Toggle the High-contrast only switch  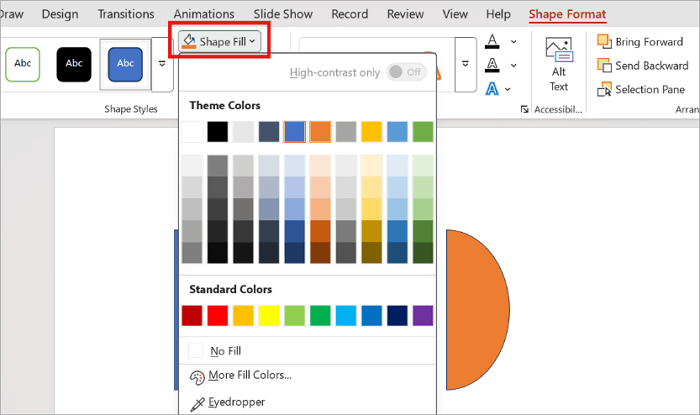[407, 72]
